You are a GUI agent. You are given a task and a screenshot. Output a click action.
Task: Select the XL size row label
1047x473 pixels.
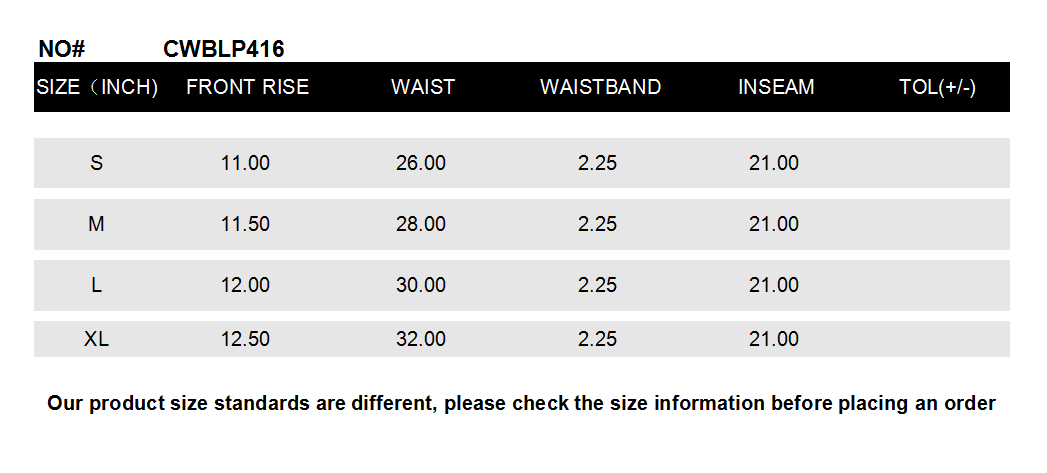tap(97, 339)
